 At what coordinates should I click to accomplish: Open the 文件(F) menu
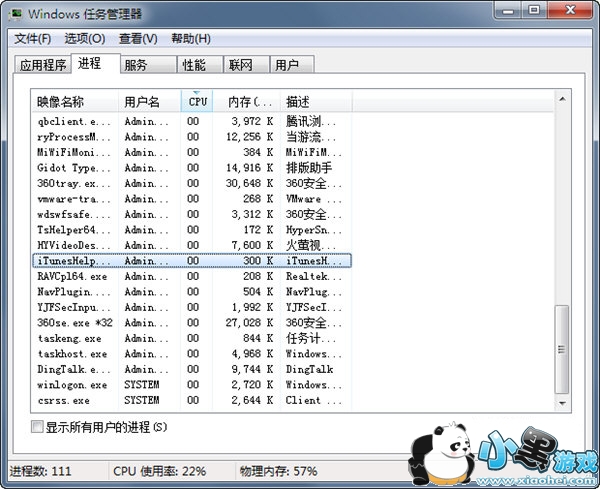33,39
